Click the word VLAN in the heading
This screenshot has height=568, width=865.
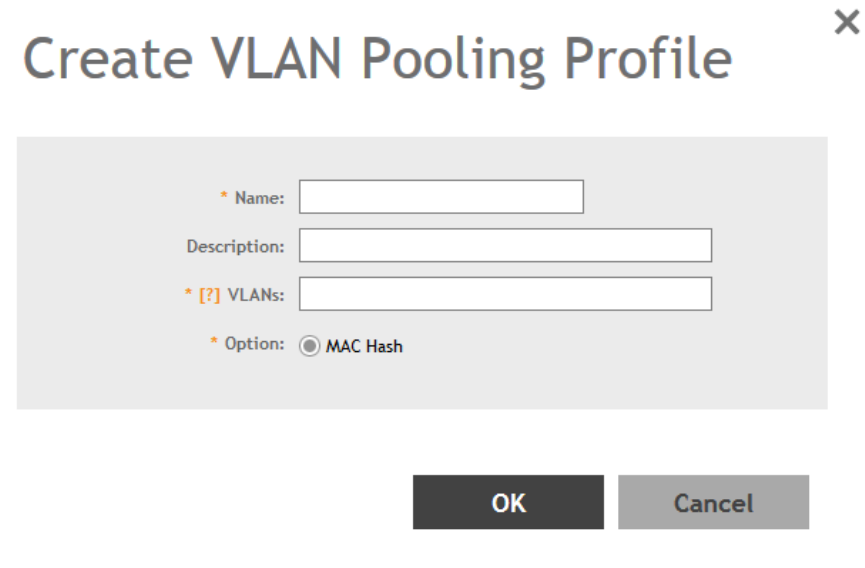point(230,60)
